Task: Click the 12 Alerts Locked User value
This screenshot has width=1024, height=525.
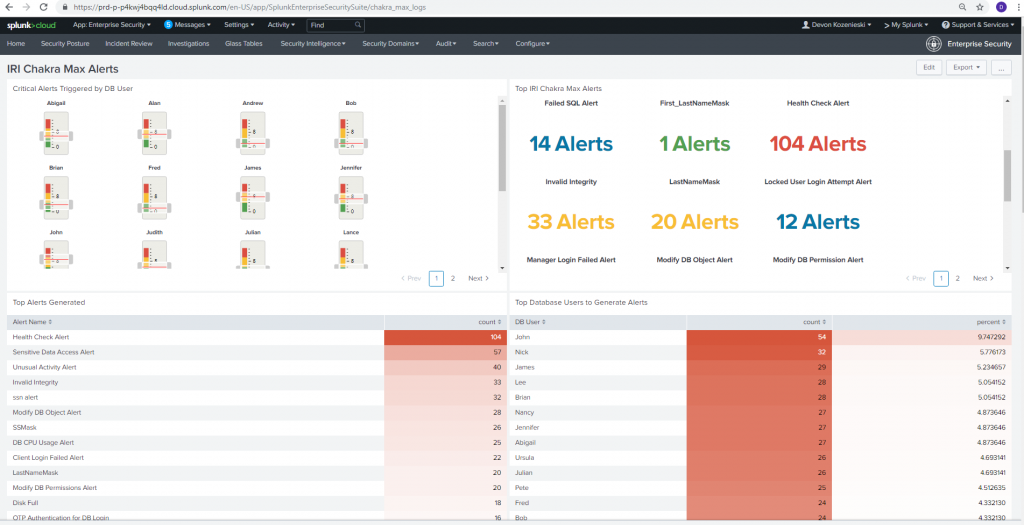Action: (818, 222)
